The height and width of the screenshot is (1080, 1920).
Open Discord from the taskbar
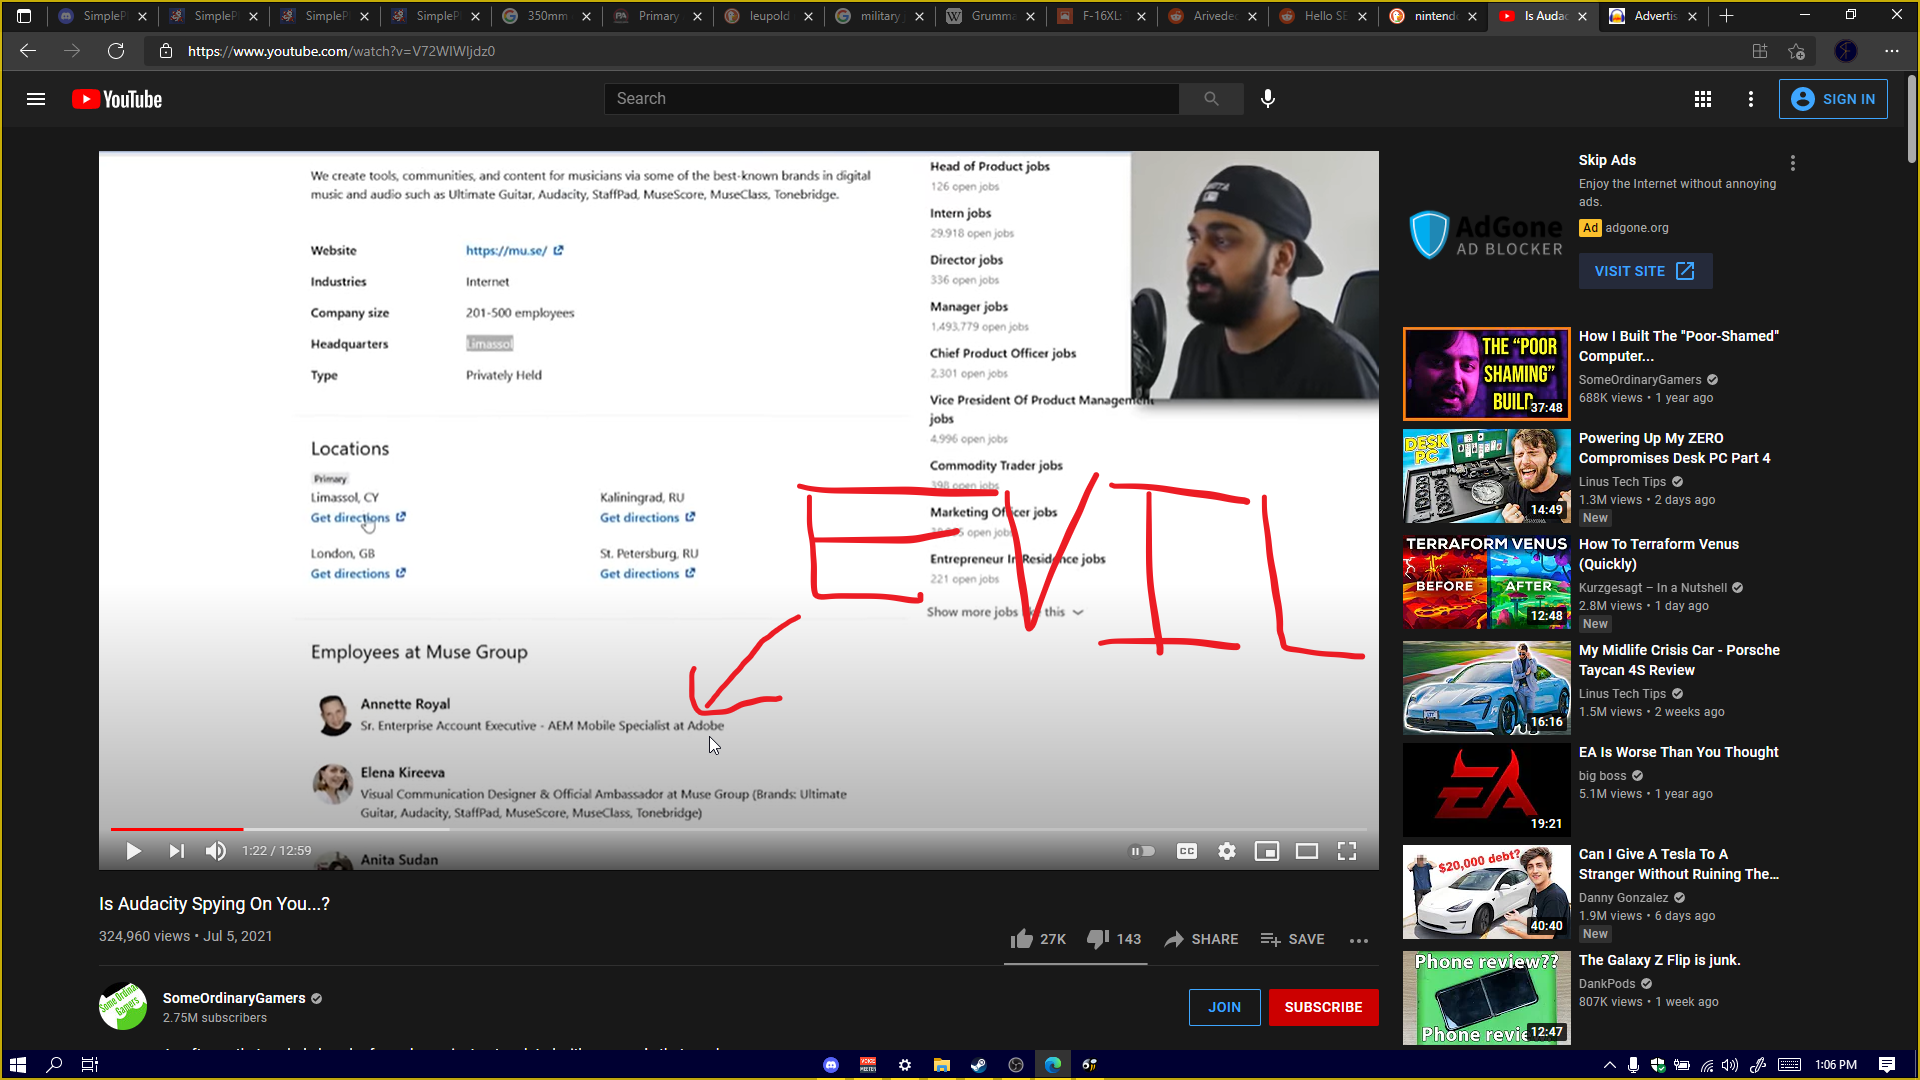click(x=831, y=1065)
